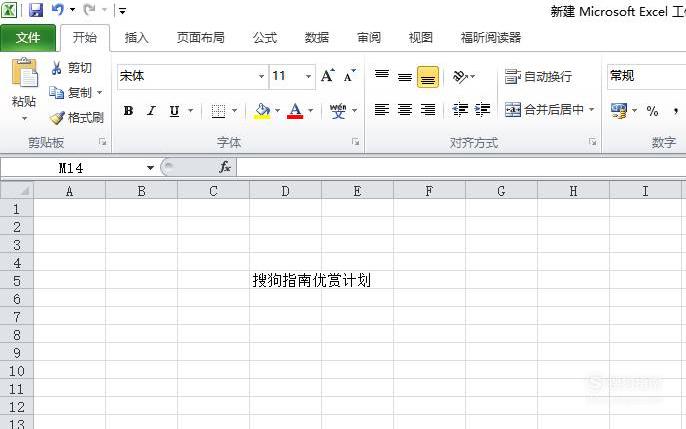Switch to the 开始 tab

pyautogui.click(x=84, y=38)
